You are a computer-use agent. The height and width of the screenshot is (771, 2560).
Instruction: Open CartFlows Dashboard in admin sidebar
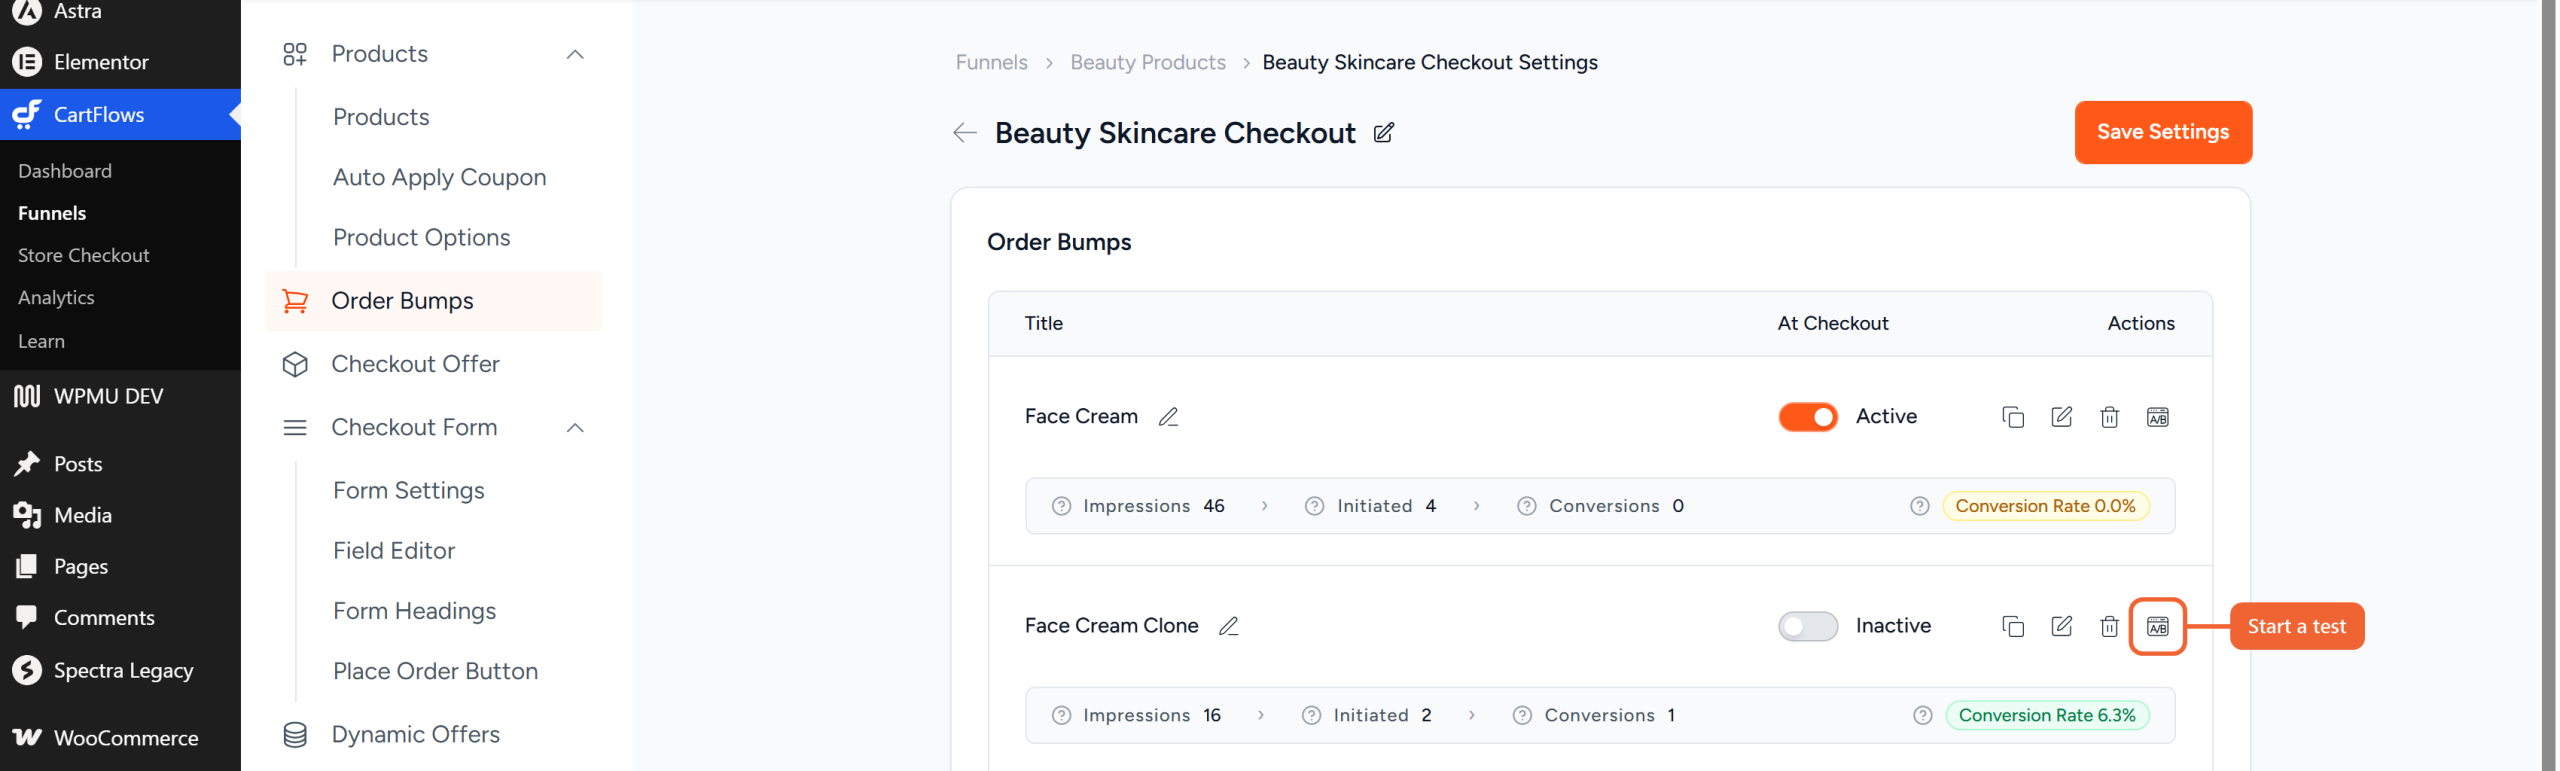tap(65, 171)
